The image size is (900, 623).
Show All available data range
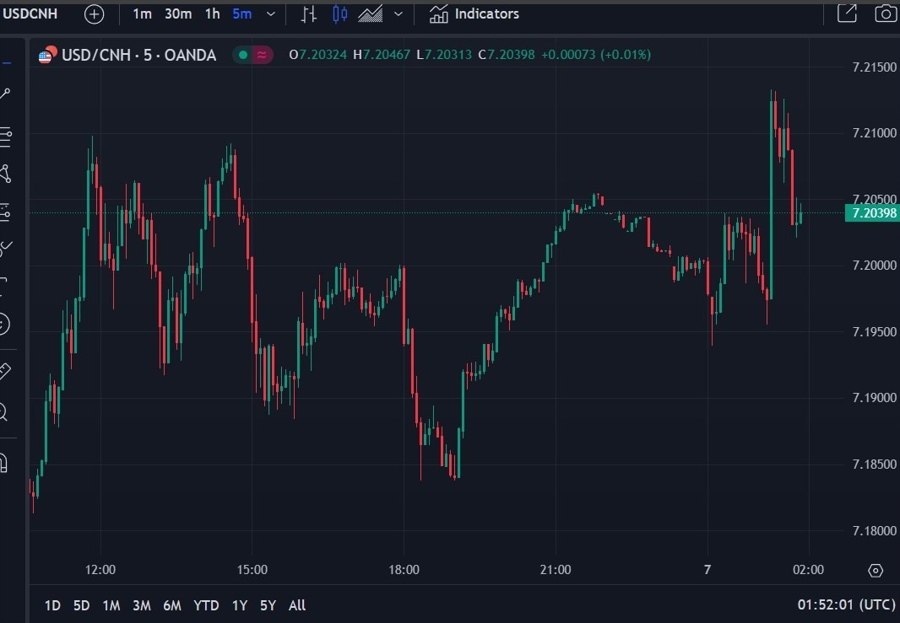(x=297, y=605)
